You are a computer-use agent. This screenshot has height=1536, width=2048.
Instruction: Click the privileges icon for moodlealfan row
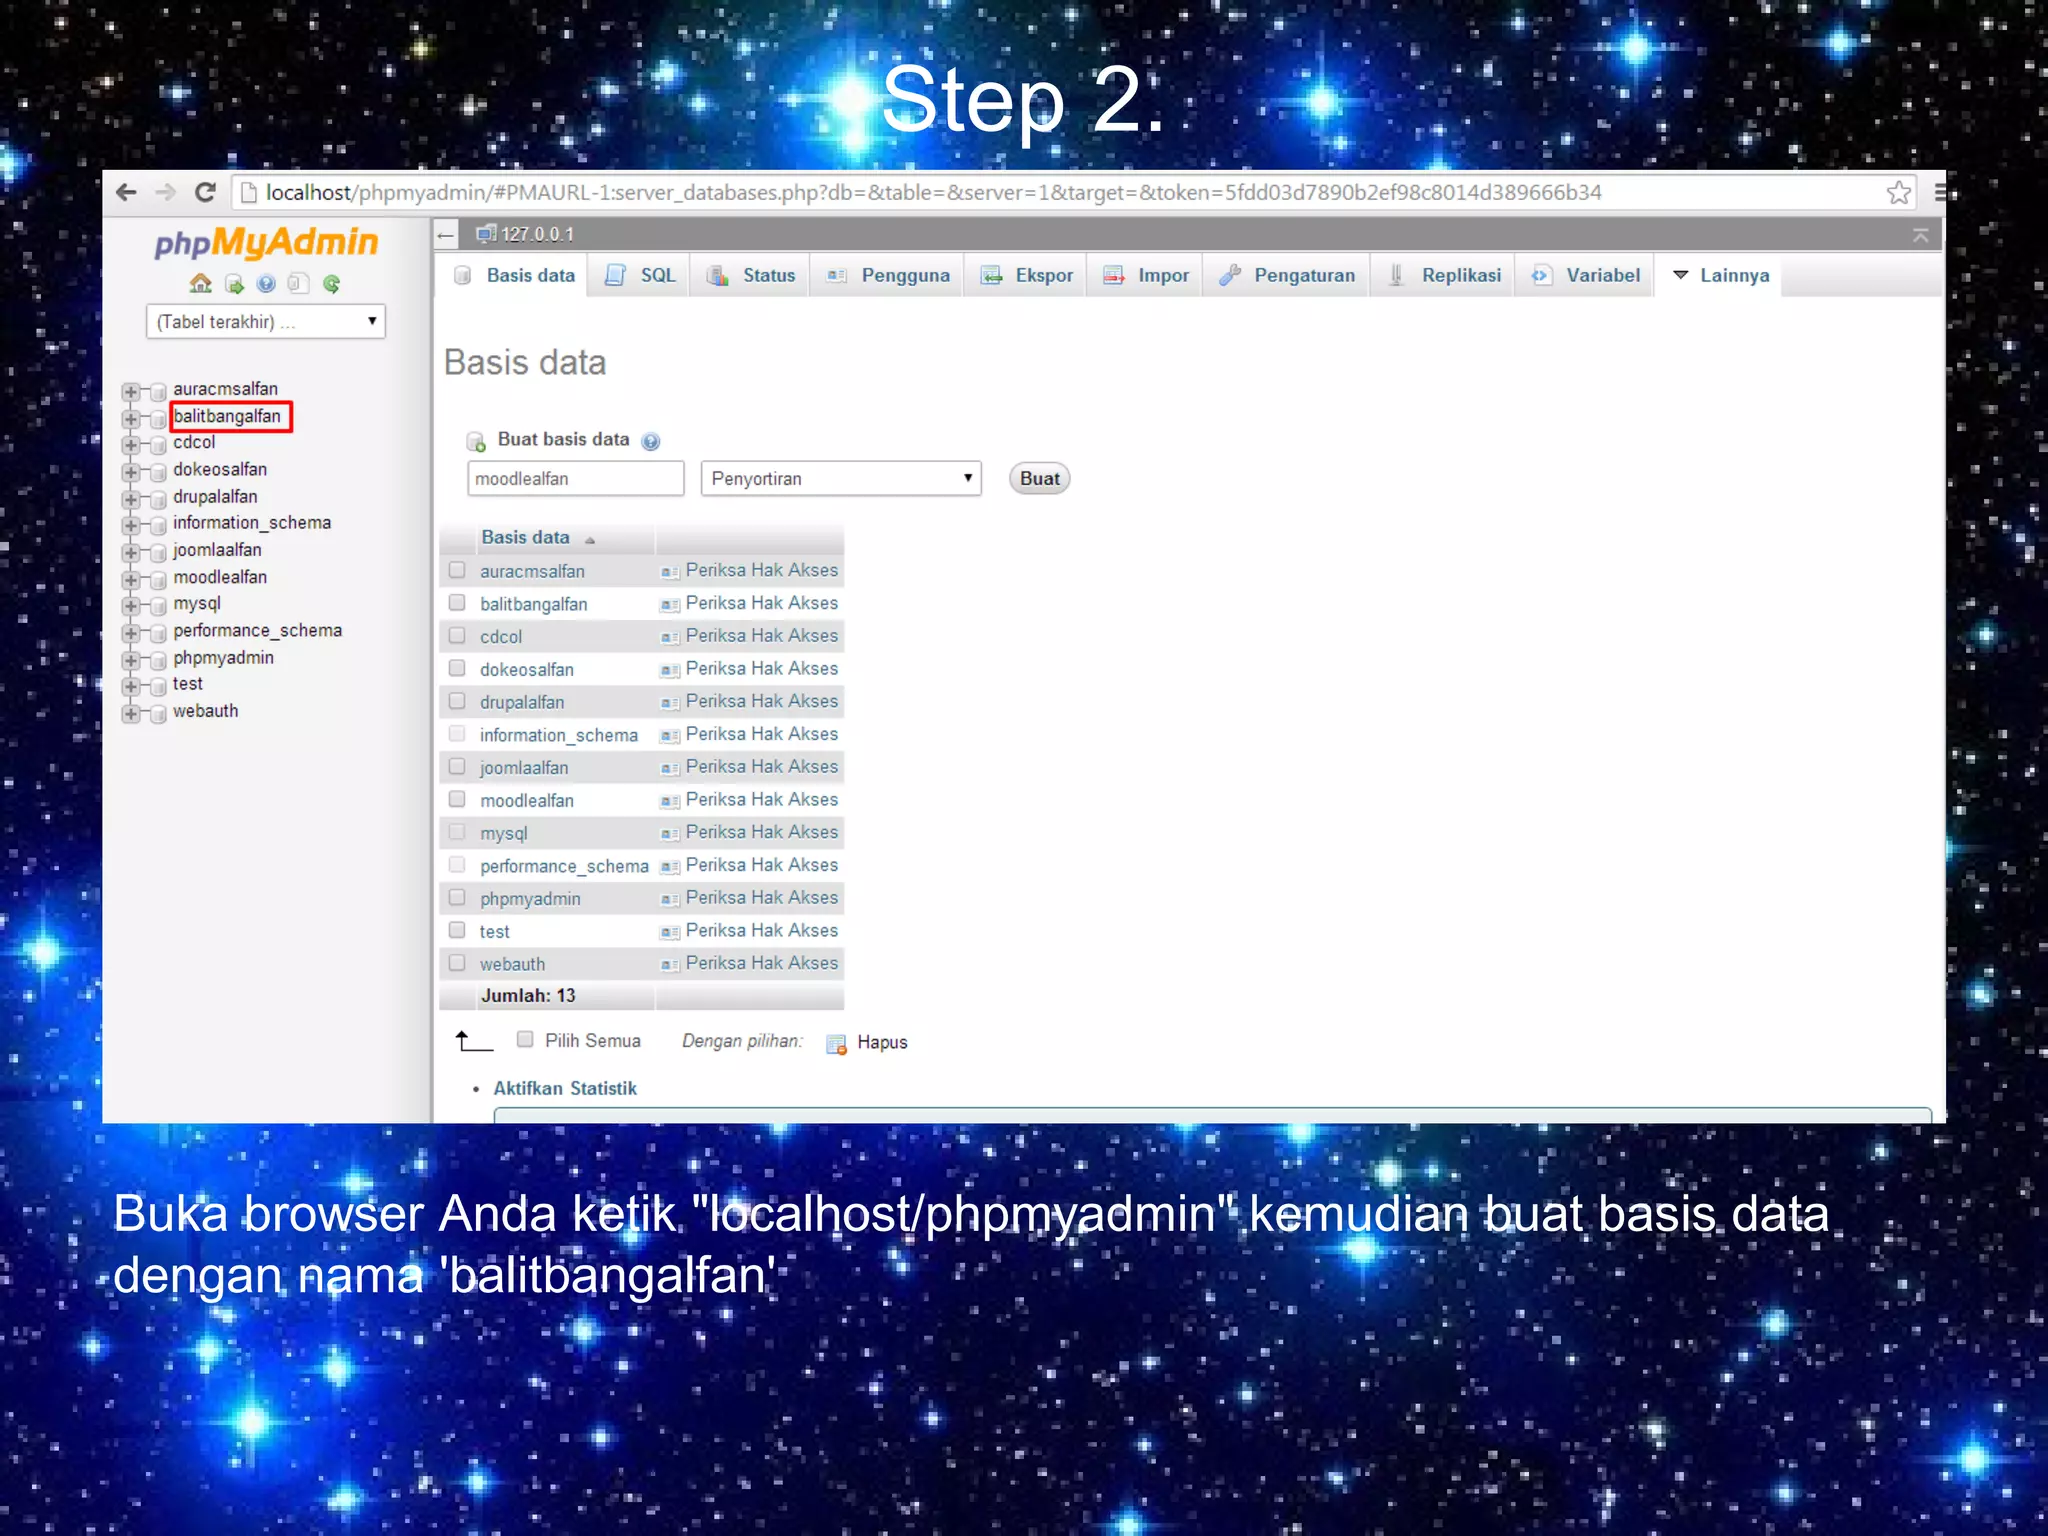click(670, 801)
